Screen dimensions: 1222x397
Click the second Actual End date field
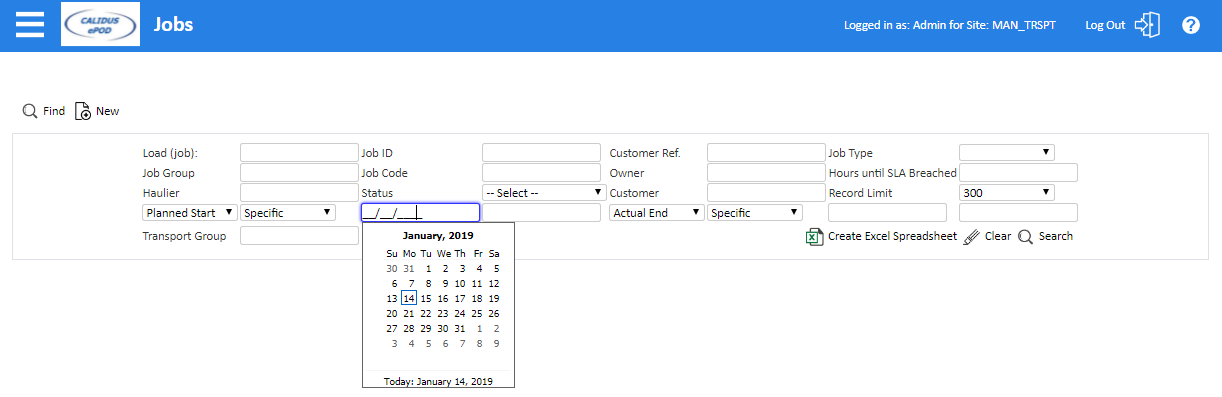tap(1018, 212)
